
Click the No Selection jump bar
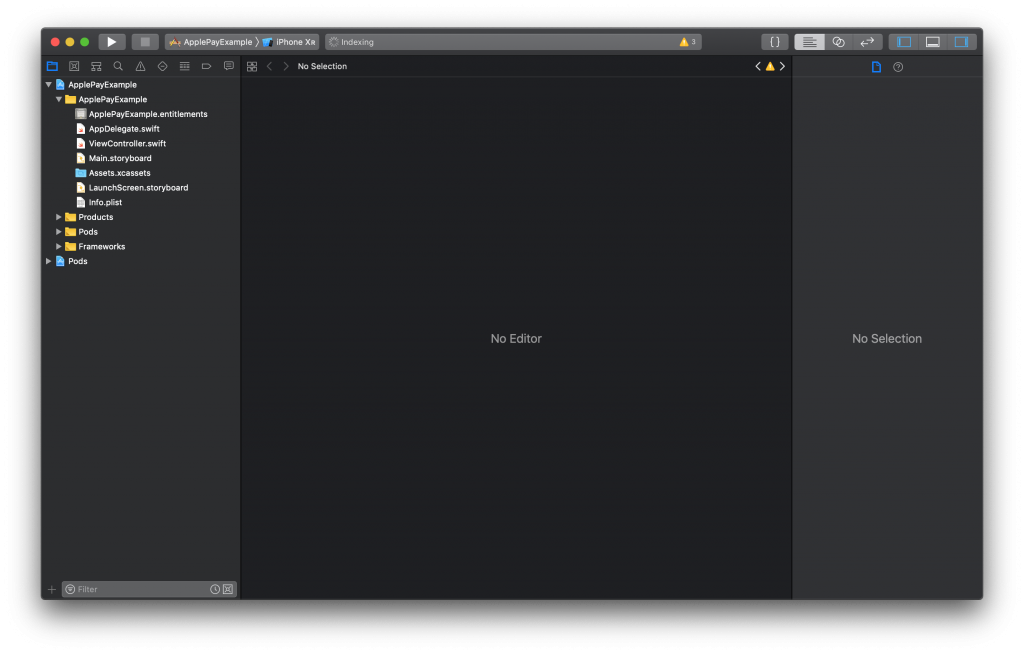coord(322,66)
